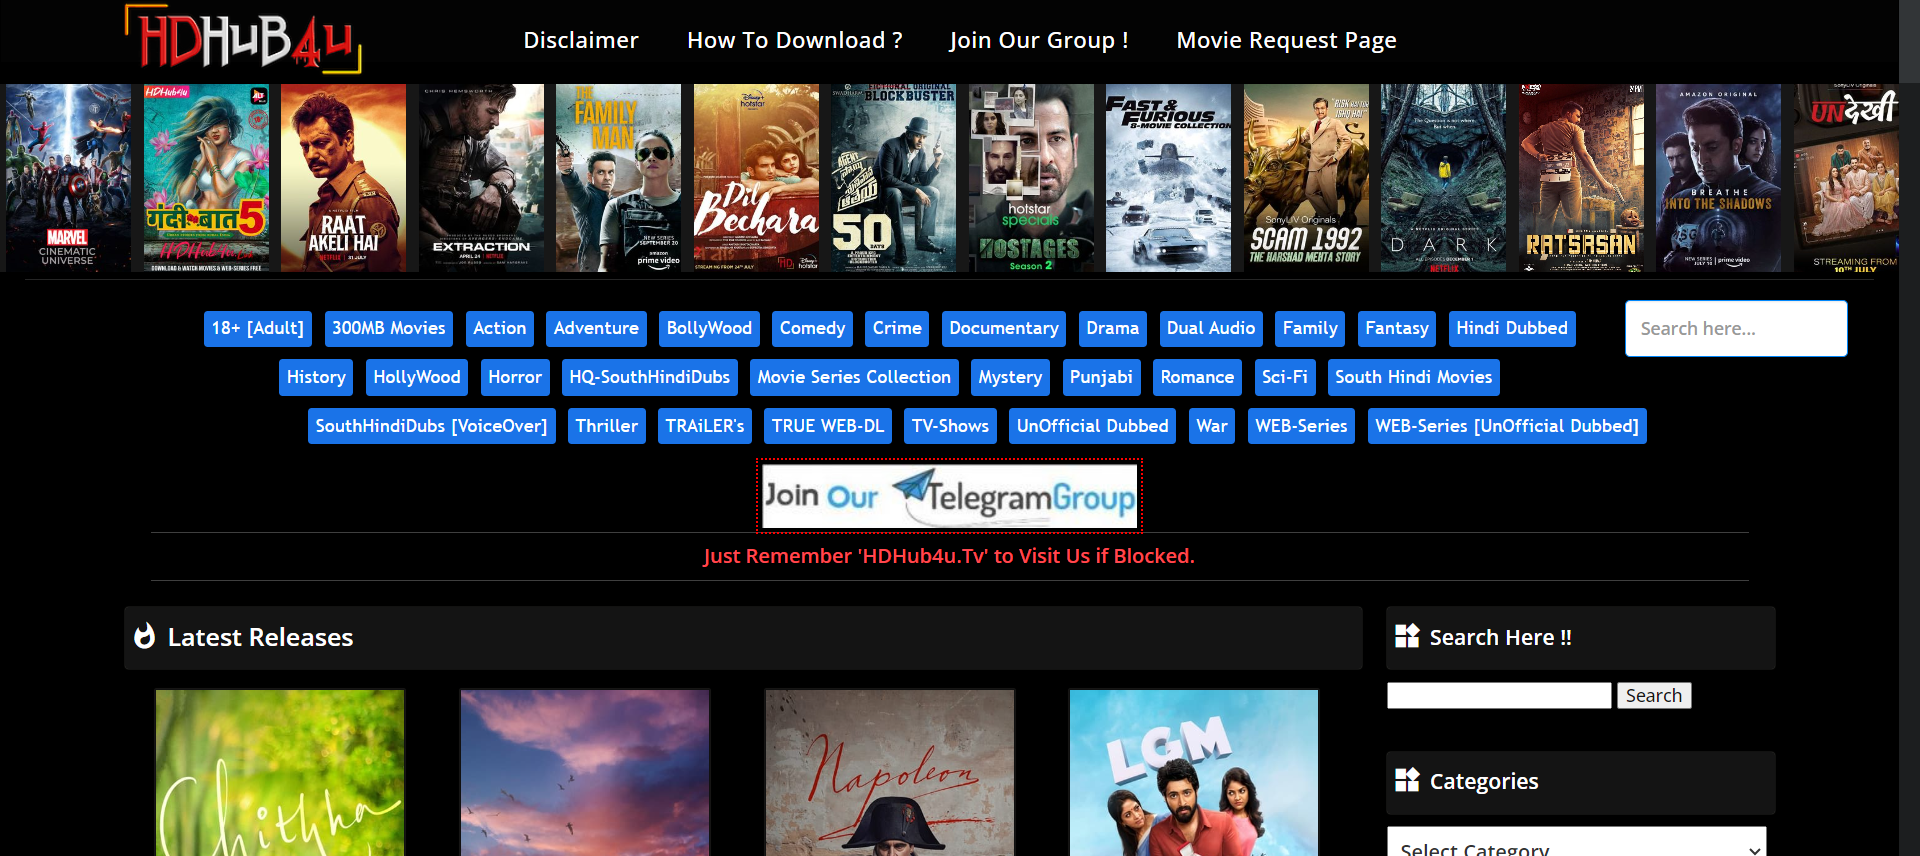Screen dimensions: 1920x856
Task: Click the sidebar search text box
Action: [1498, 696]
